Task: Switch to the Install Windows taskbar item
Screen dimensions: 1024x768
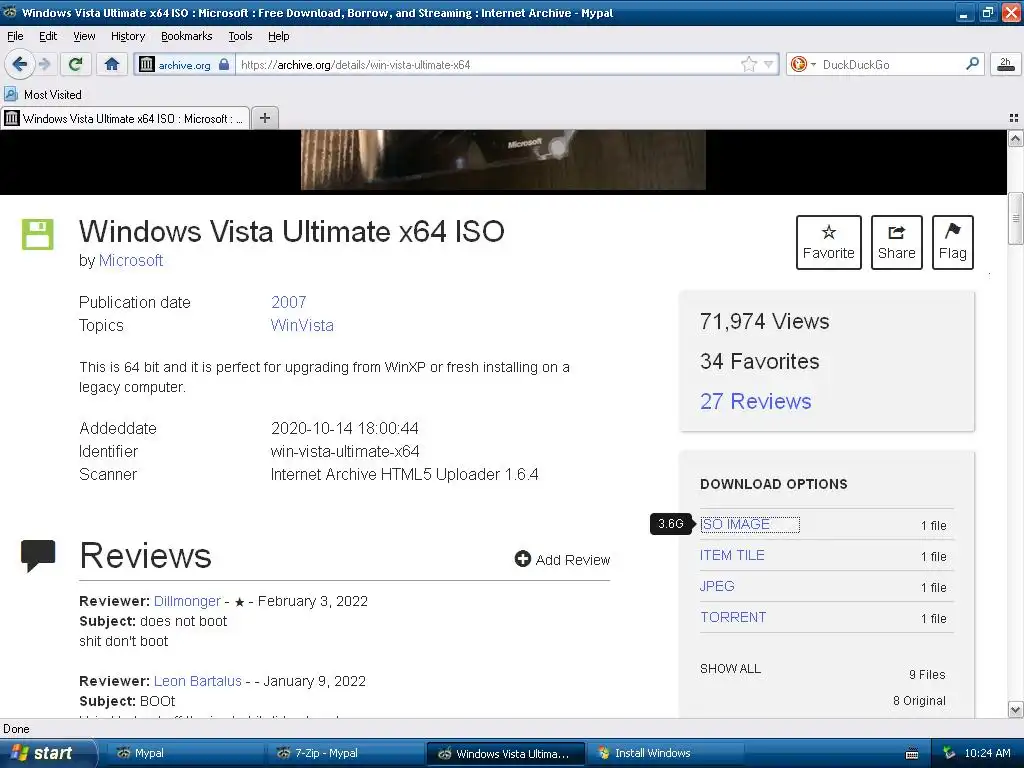Action: point(665,753)
